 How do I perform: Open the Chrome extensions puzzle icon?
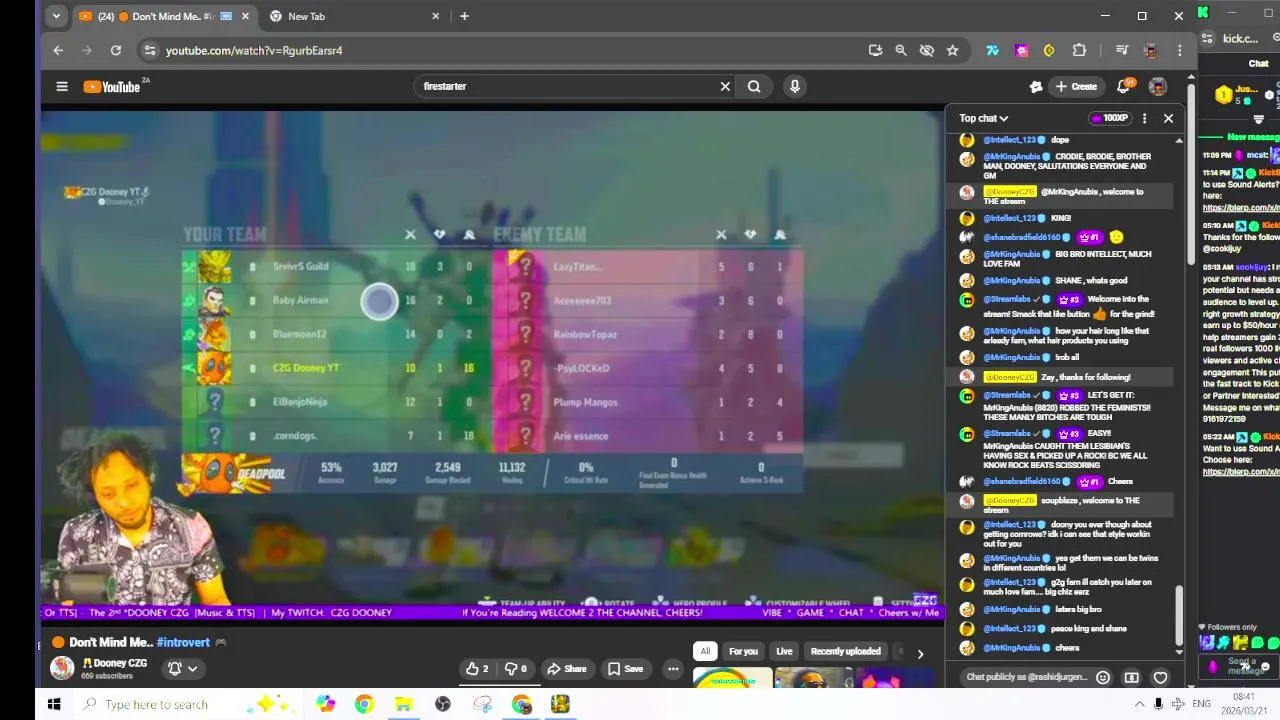pyautogui.click(x=1079, y=50)
